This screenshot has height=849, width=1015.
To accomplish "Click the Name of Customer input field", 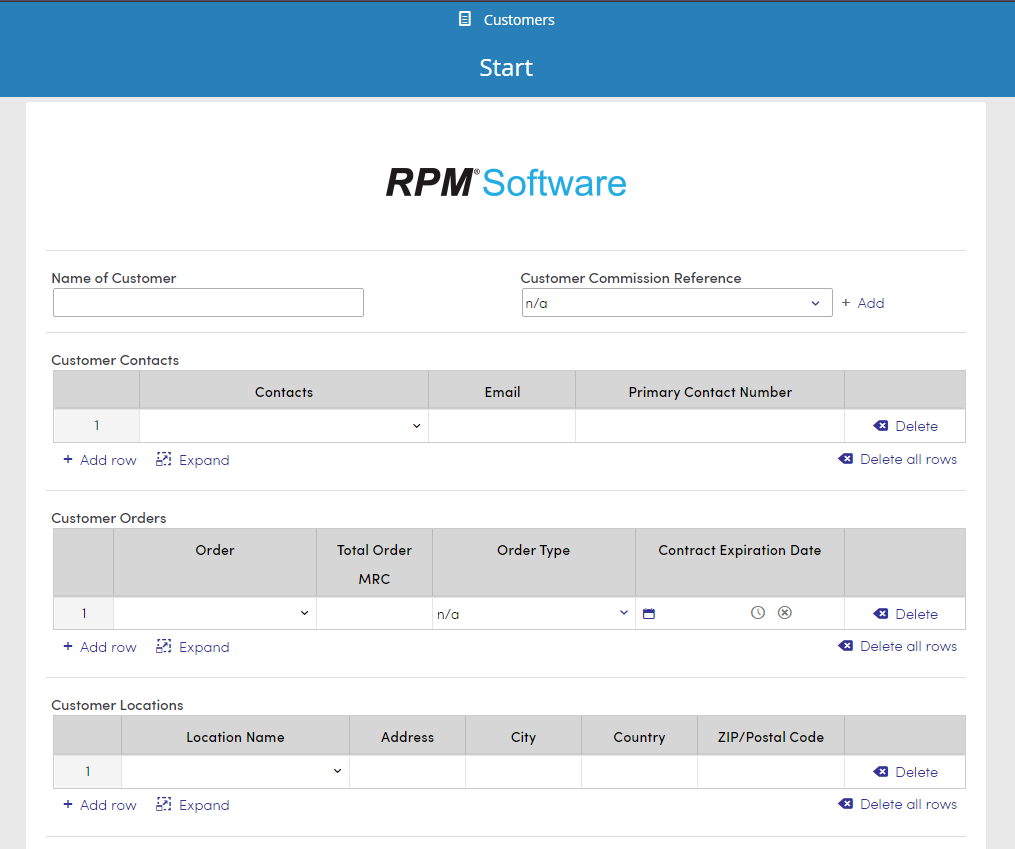I will click(x=207, y=302).
